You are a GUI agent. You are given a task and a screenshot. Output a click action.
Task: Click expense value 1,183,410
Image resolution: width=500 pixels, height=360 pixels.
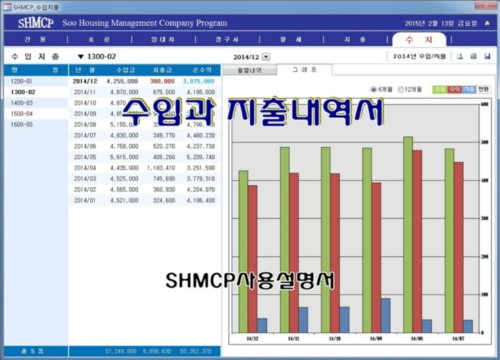[x=161, y=168]
